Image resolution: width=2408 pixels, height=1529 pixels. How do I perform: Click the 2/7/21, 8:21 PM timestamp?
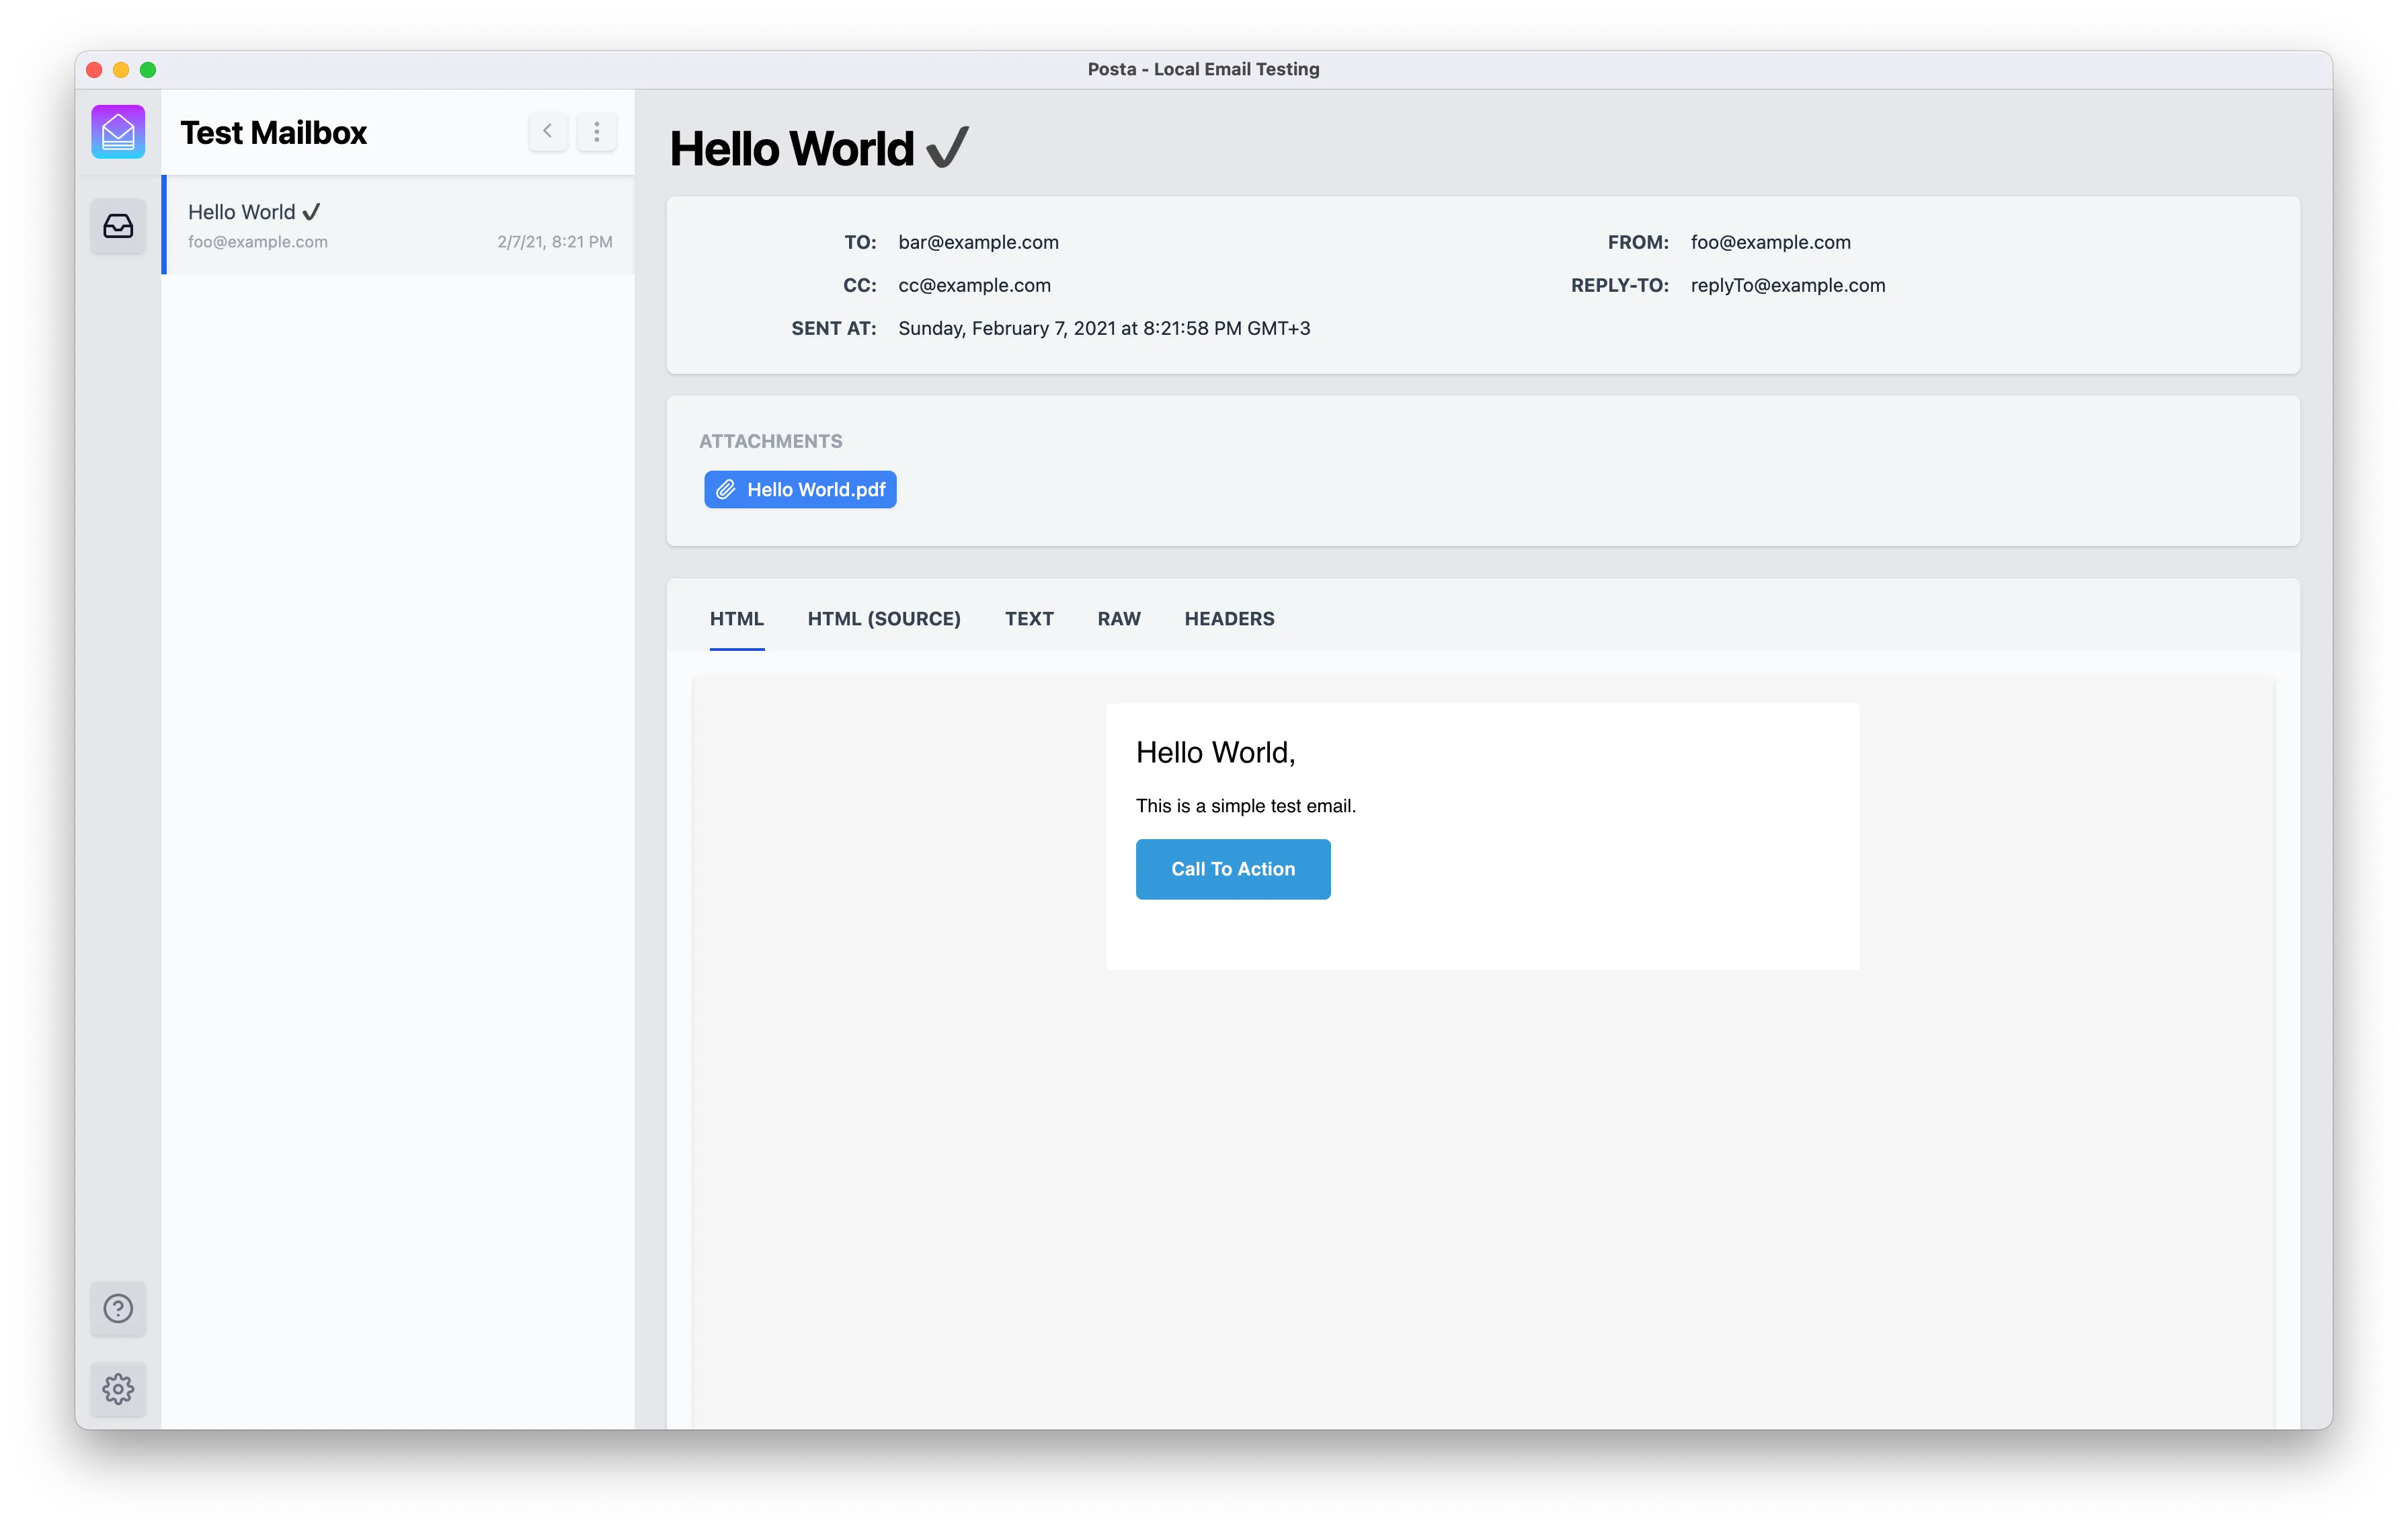click(x=555, y=242)
